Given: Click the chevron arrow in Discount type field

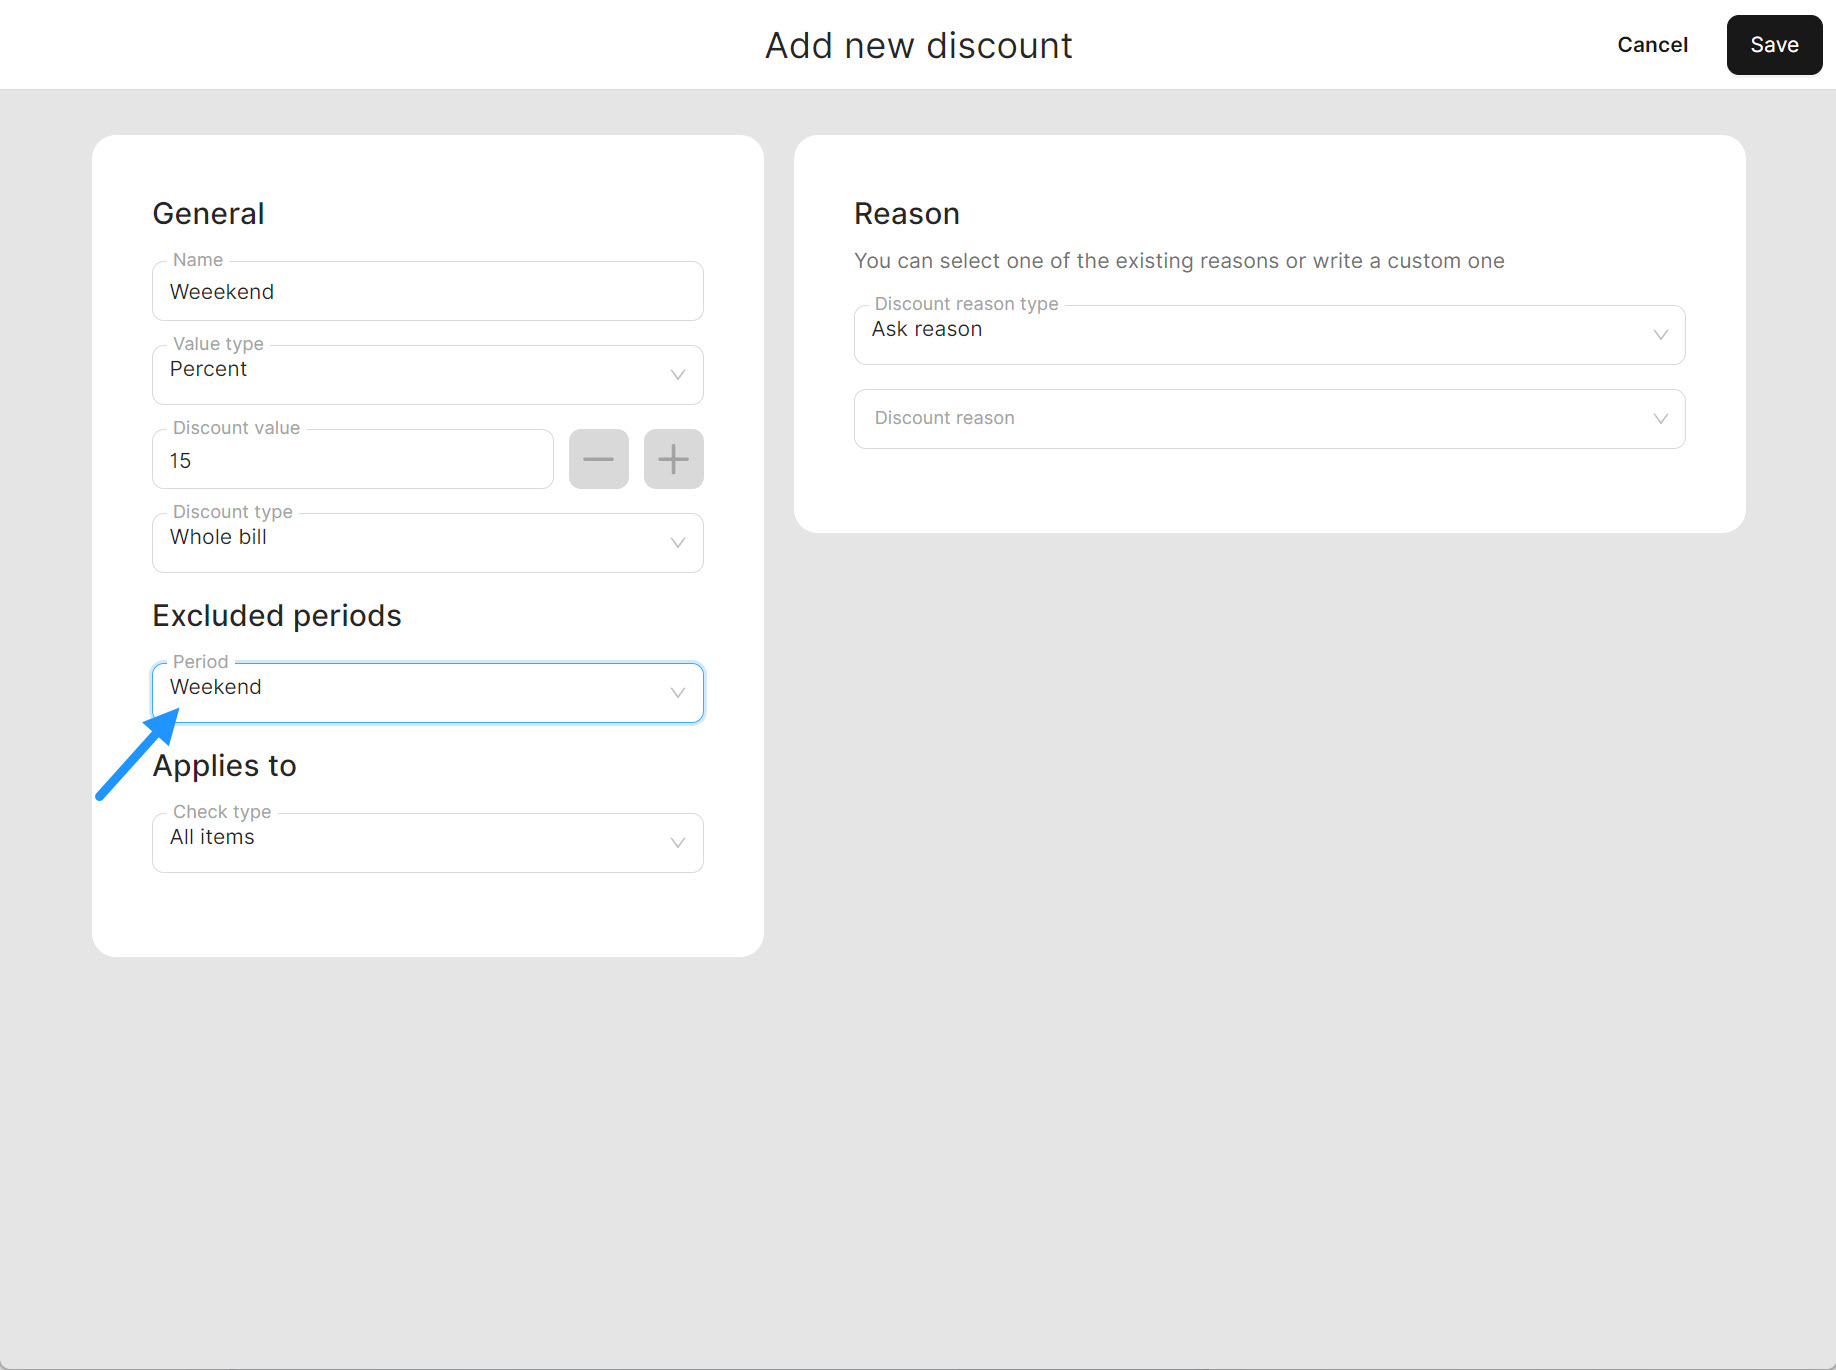Looking at the screenshot, I should click(x=677, y=543).
